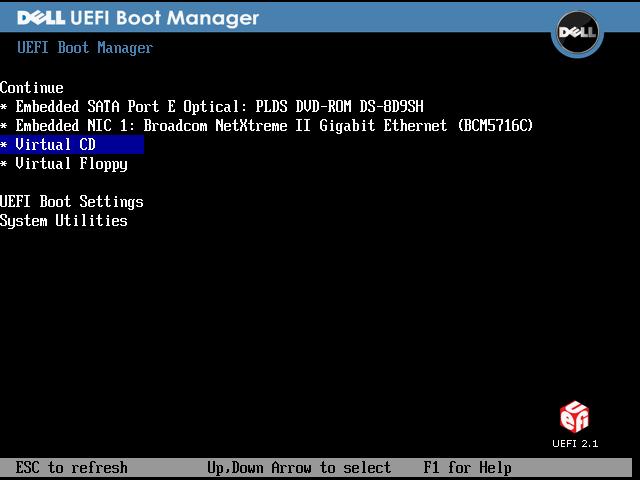Click the ESC to refresh hint
The height and width of the screenshot is (480, 640).
point(71,468)
